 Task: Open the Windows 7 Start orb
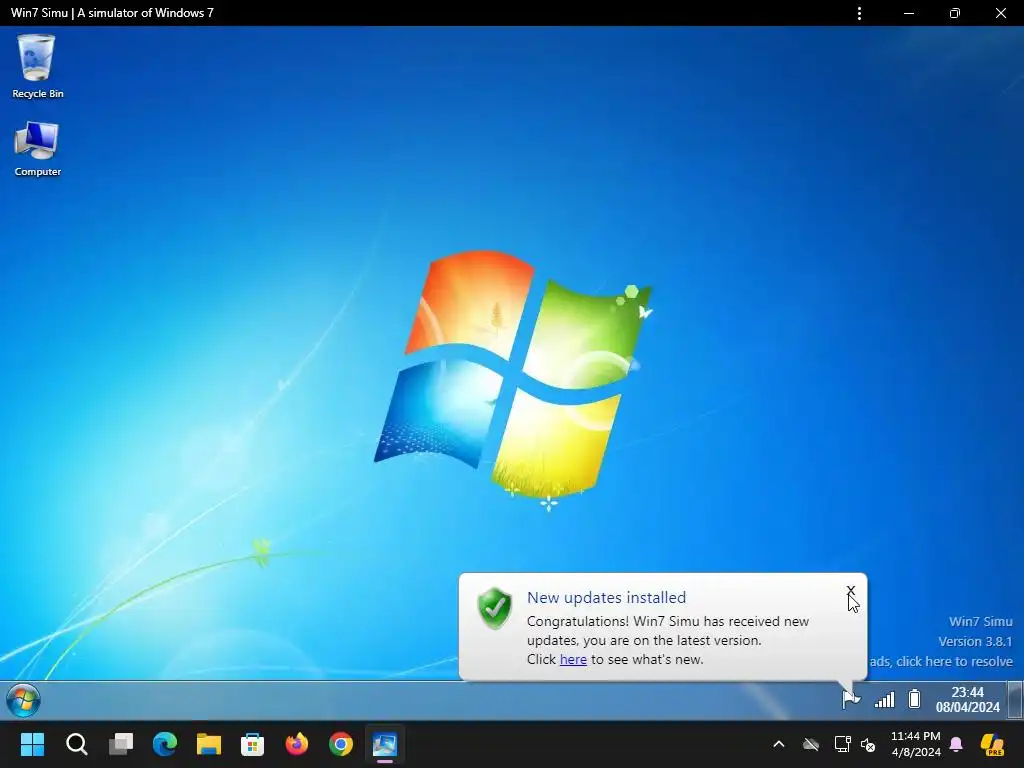click(24, 700)
